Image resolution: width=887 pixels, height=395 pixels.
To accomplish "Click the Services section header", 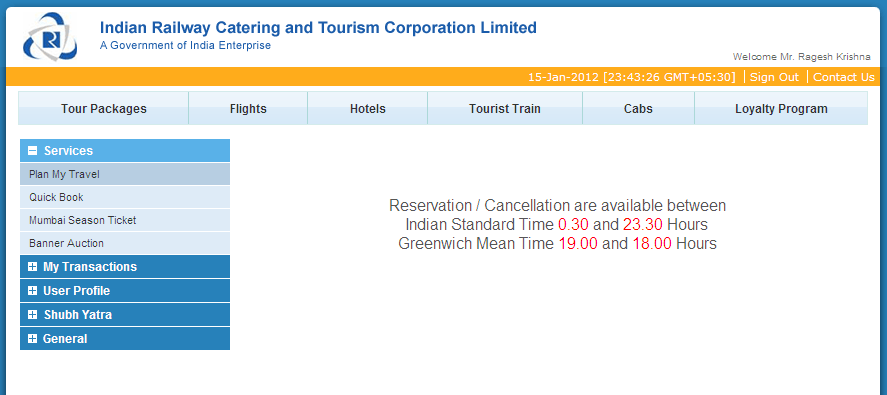I will (125, 151).
